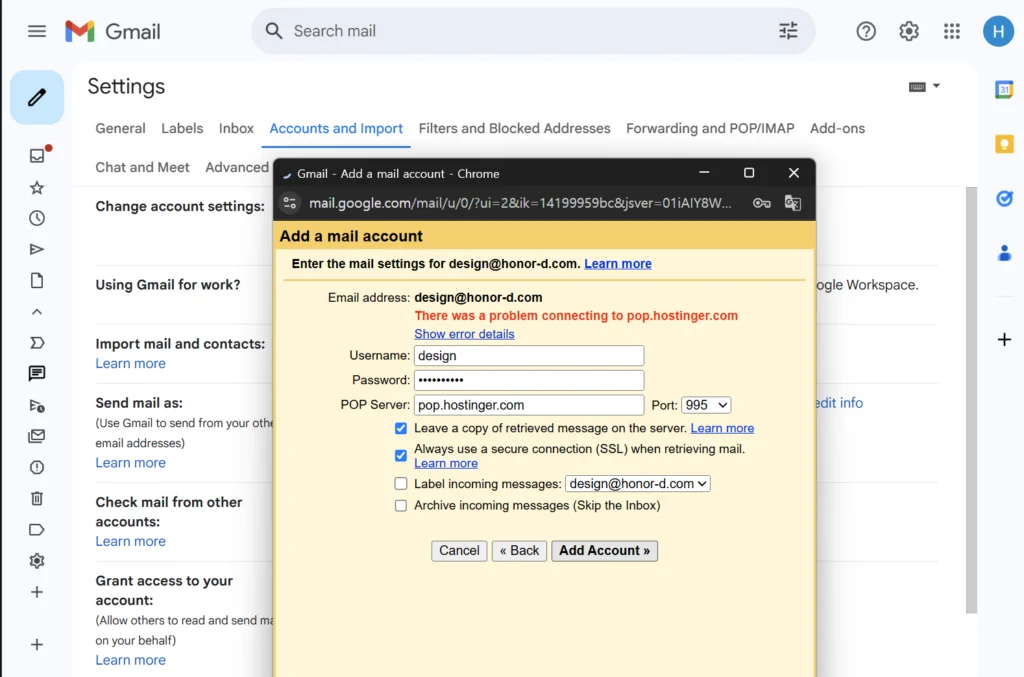Open Manage labels gear in sidebar

pyautogui.click(x=37, y=561)
